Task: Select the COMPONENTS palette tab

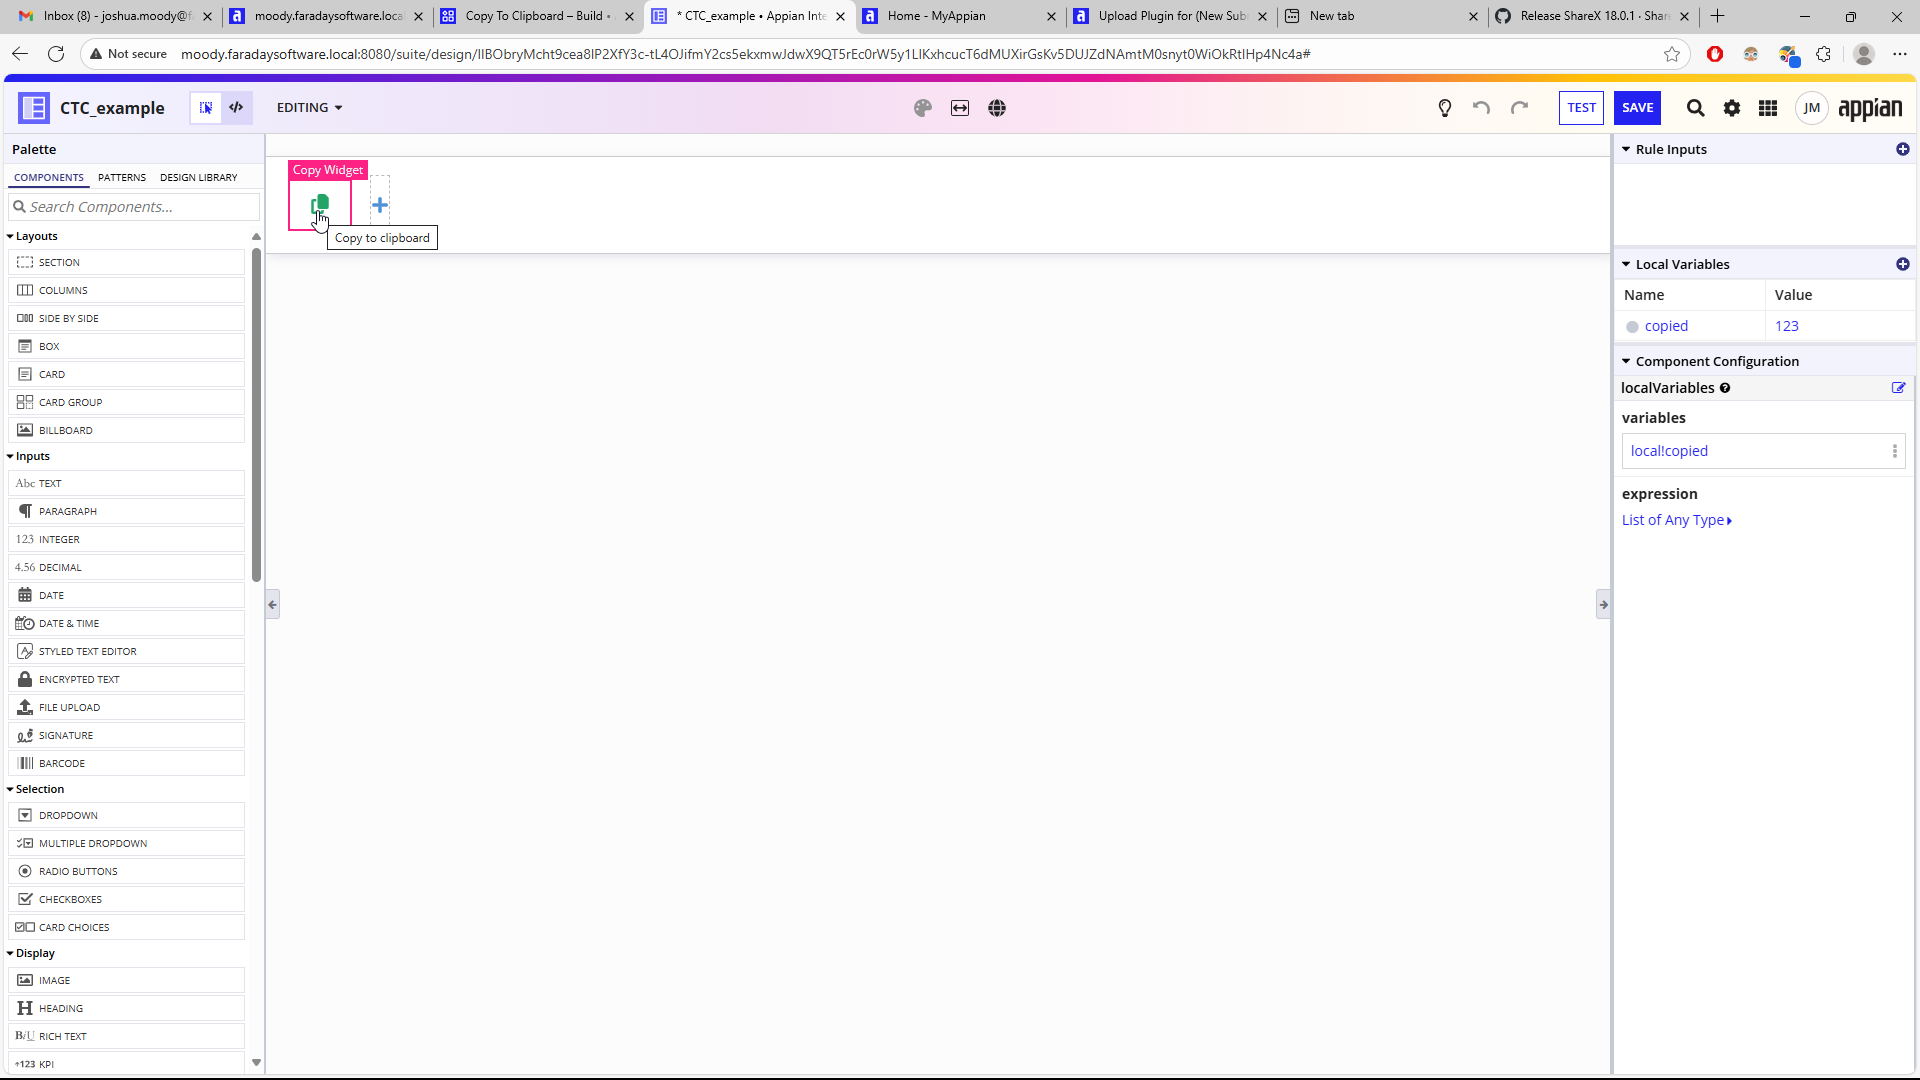Action: [x=49, y=177]
